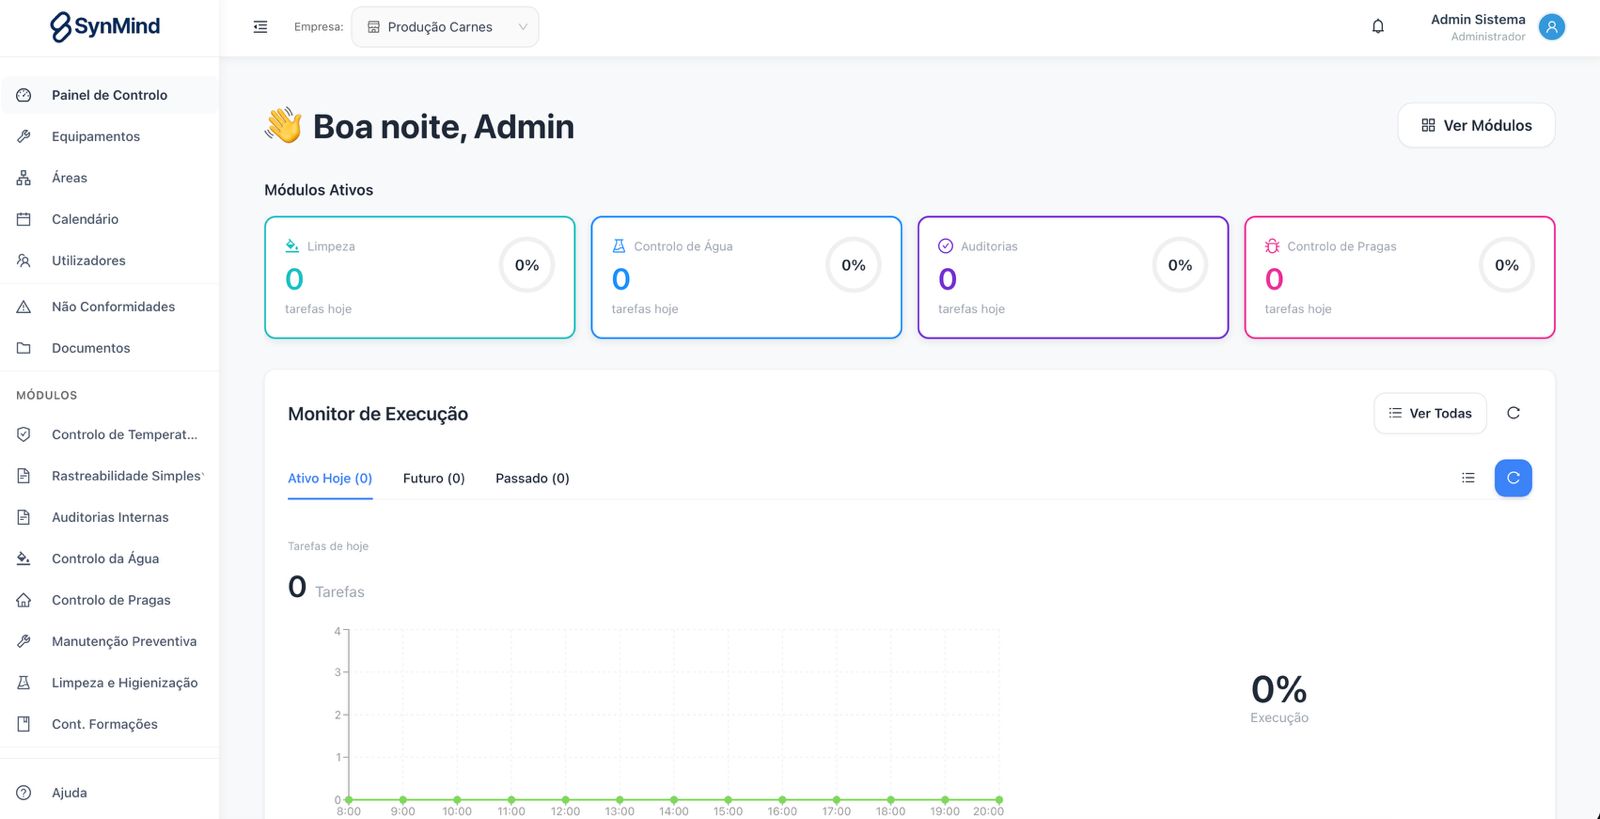The image size is (1600, 819).
Task: Open Ajuda help in the sidebar
Action: (69, 793)
